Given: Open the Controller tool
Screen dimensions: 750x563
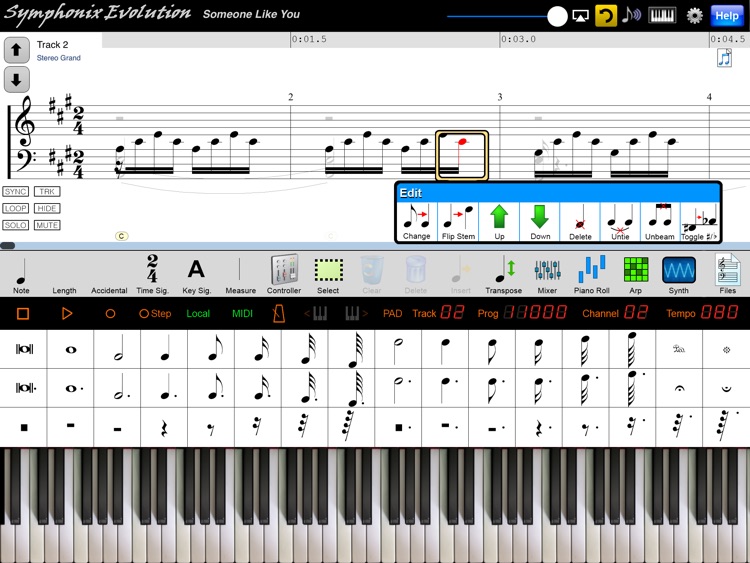Looking at the screenshot, I should [284, 274].
